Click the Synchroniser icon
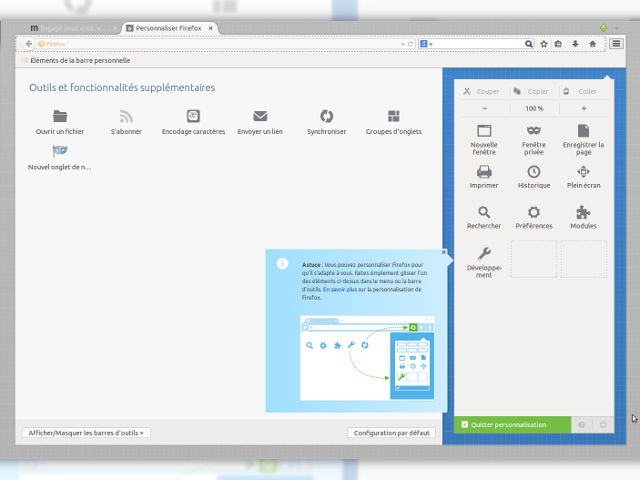The width and height of the screenshot is (640, 480). point(327,116)
